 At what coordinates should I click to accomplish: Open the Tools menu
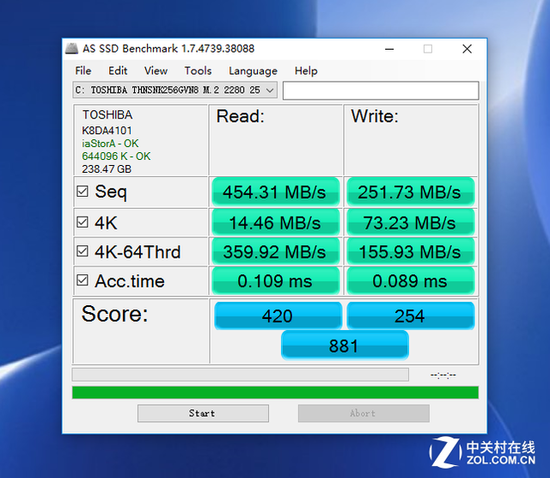pos(198,71)
